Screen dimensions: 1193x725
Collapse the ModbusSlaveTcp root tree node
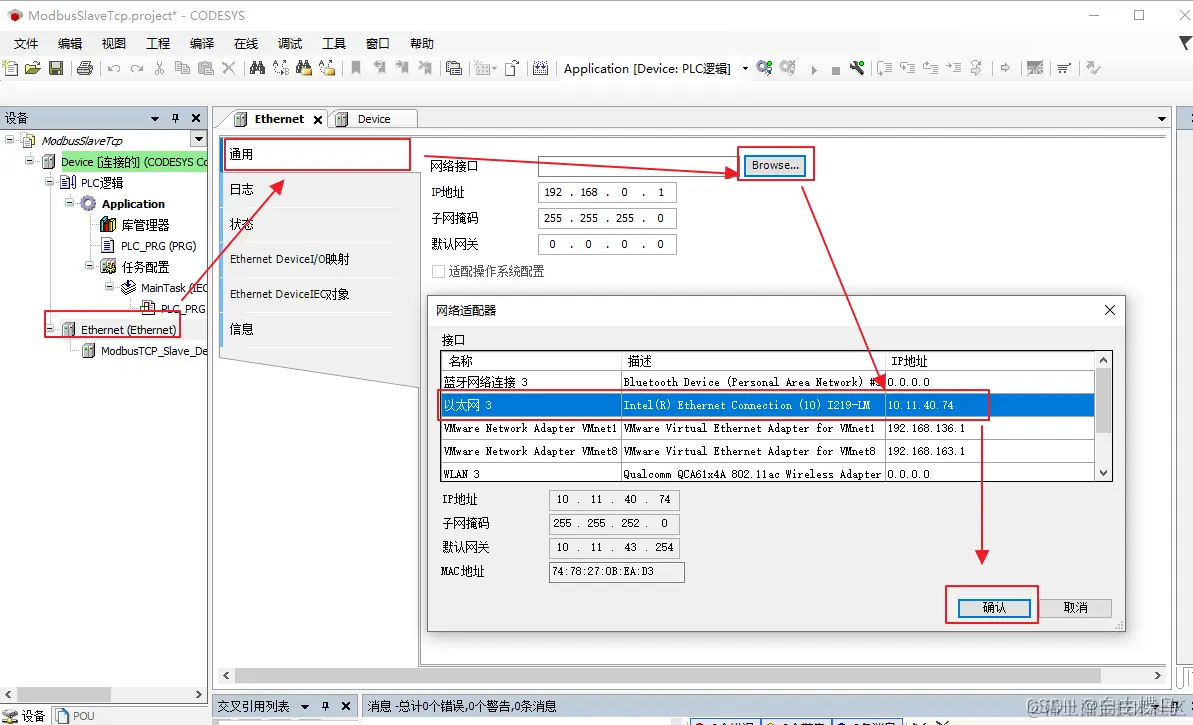[10, 139]
